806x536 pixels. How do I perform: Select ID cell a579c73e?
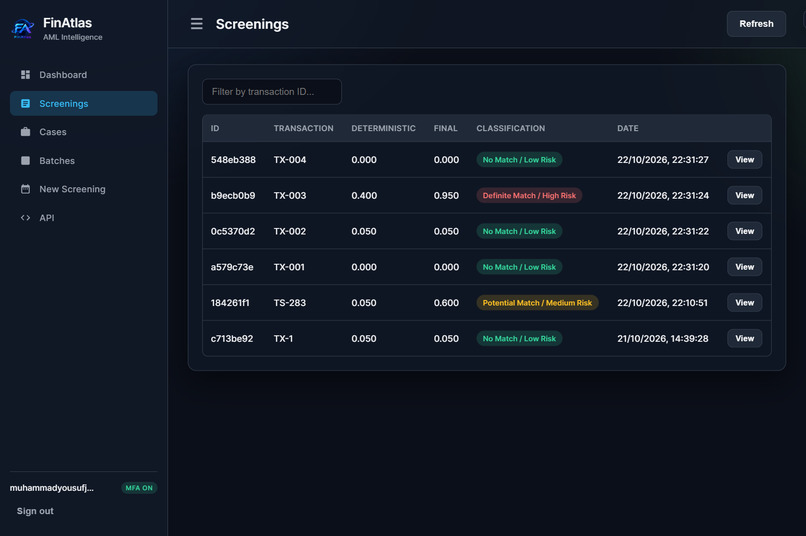coord(232,267)
